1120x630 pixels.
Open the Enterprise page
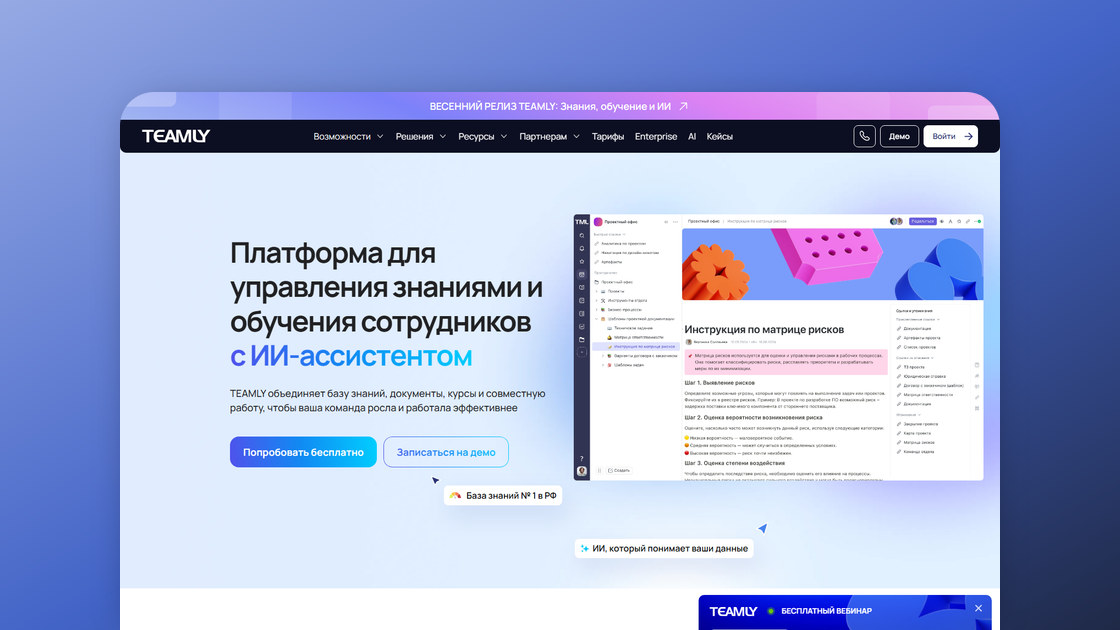[x=656, y=136]
